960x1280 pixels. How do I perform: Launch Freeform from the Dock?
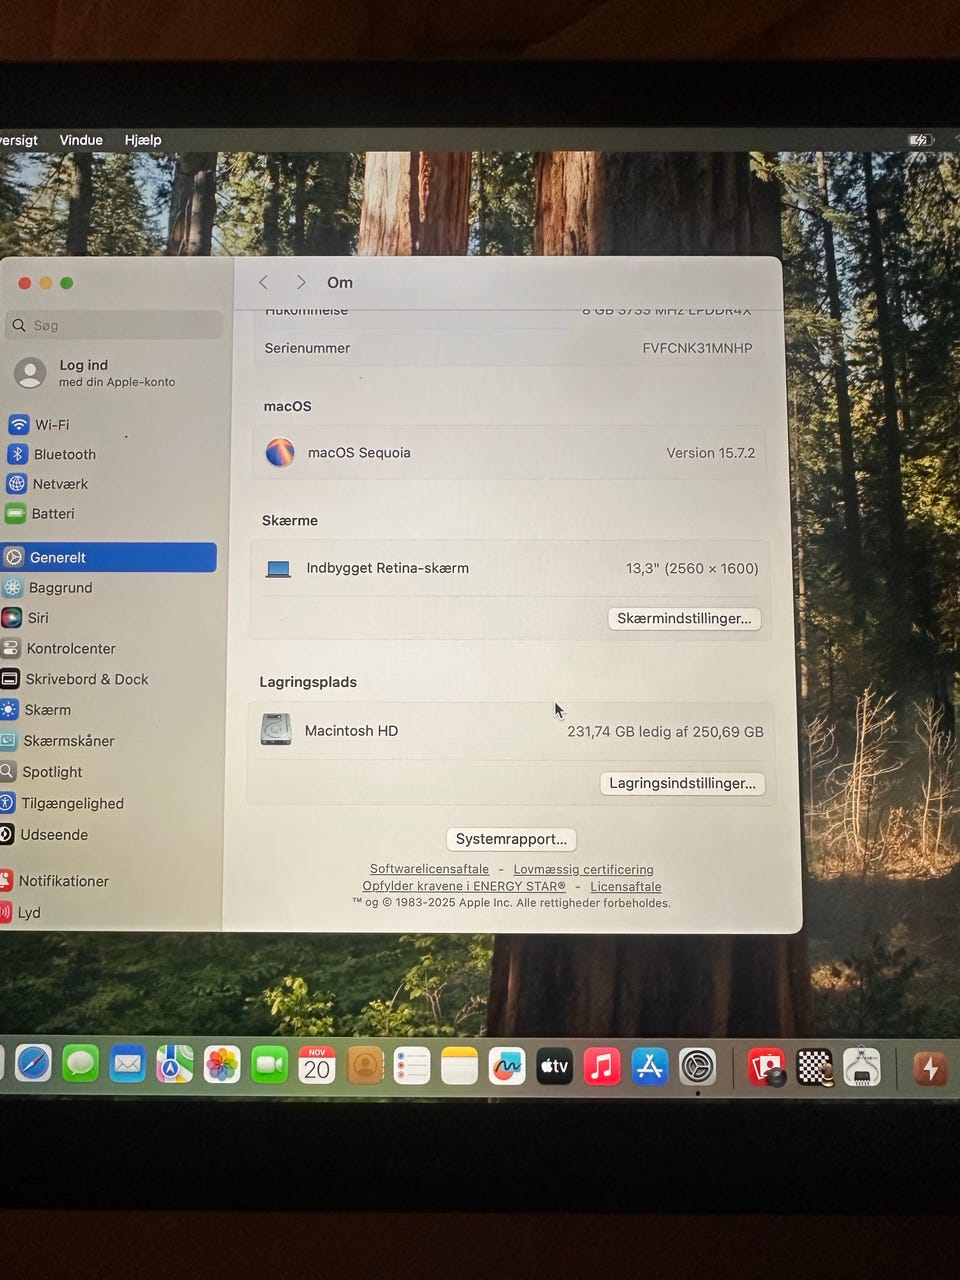pos(507,1067)
